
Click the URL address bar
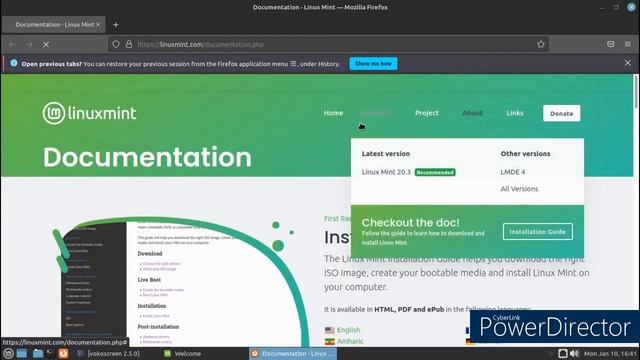328,44
